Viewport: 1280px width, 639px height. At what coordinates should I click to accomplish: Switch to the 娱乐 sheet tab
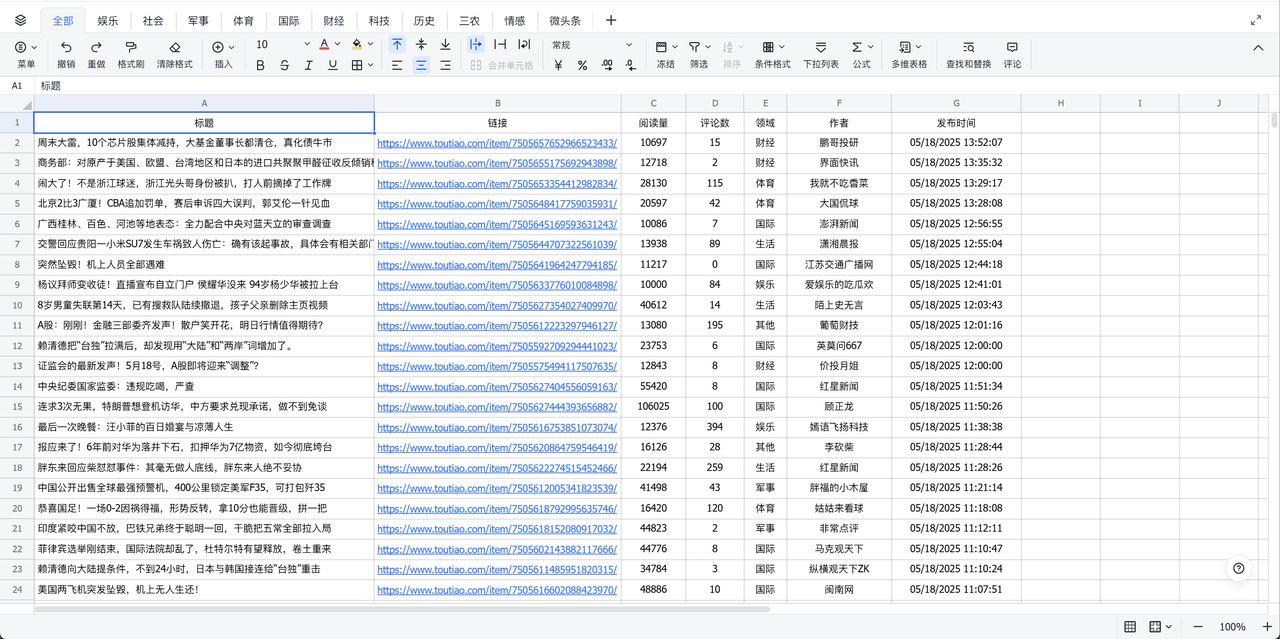click(107, 20)
